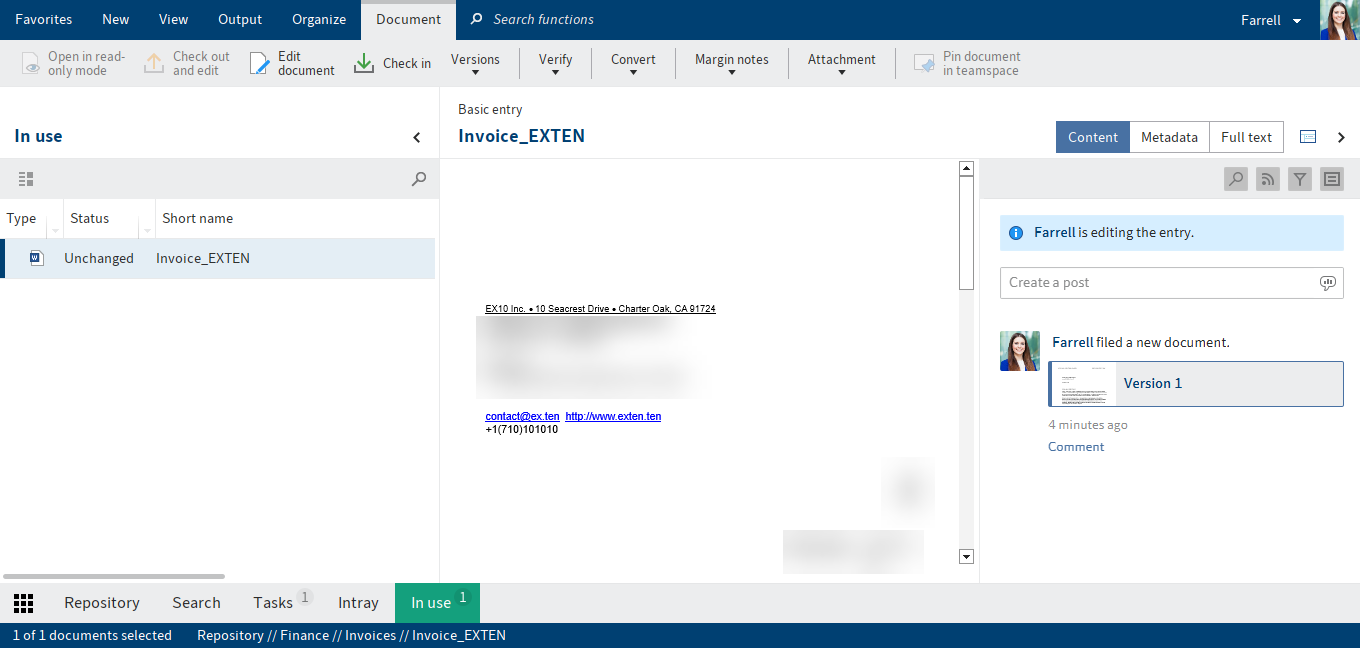Switch to the Tasks tab

(273, 602)
